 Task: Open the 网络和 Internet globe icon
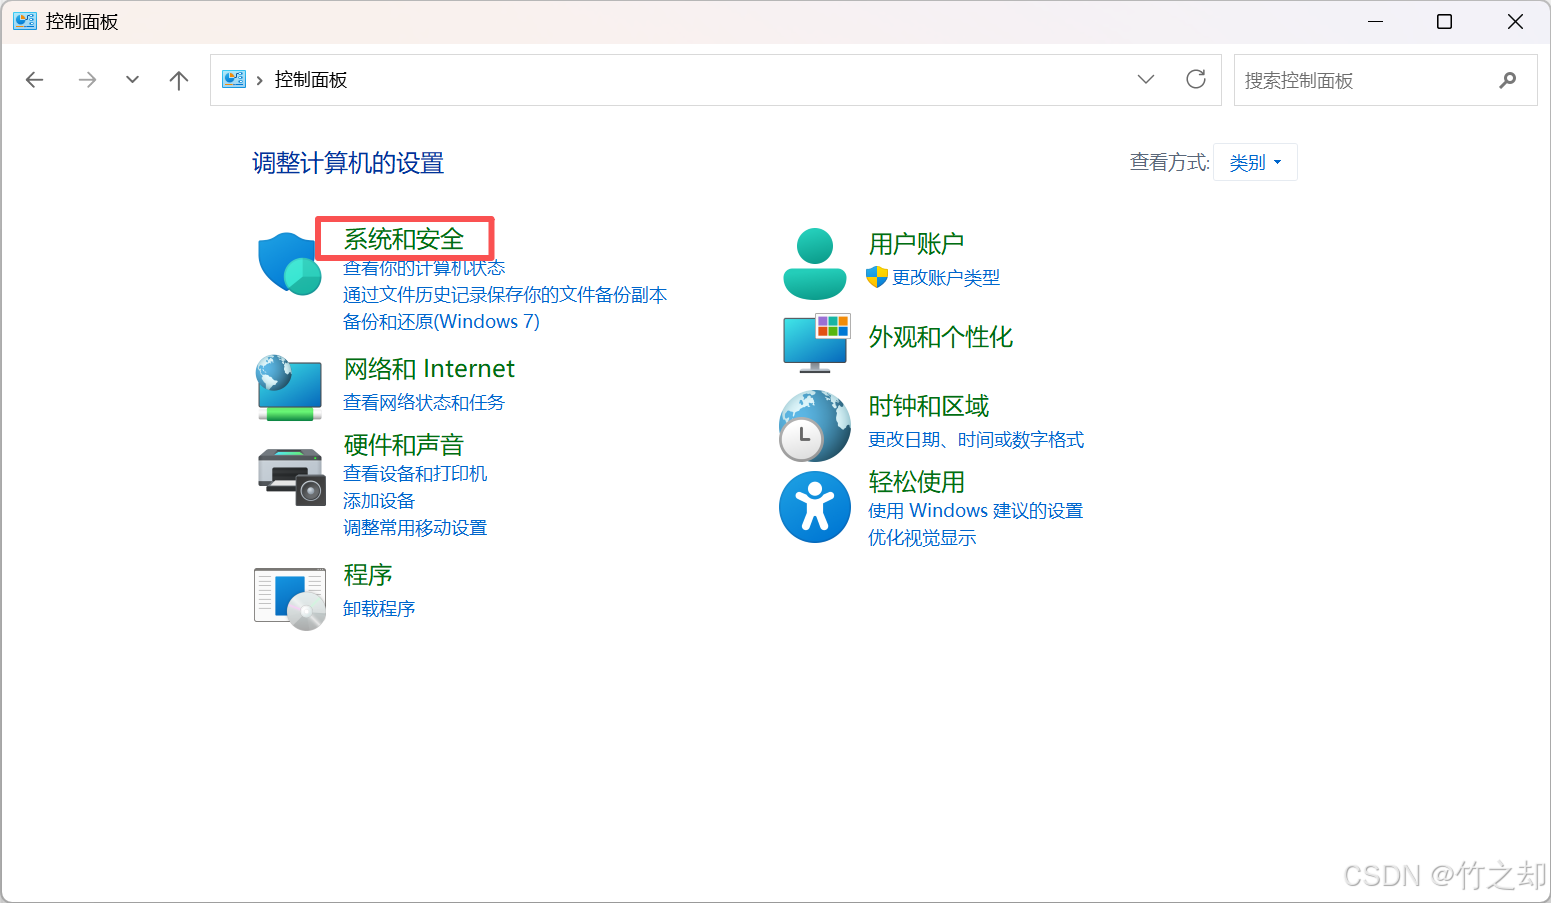289,387
